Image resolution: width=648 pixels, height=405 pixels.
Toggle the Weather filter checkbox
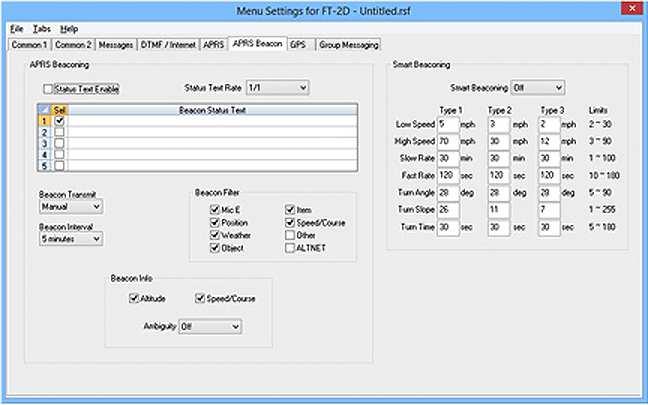[x=214, y=235]
